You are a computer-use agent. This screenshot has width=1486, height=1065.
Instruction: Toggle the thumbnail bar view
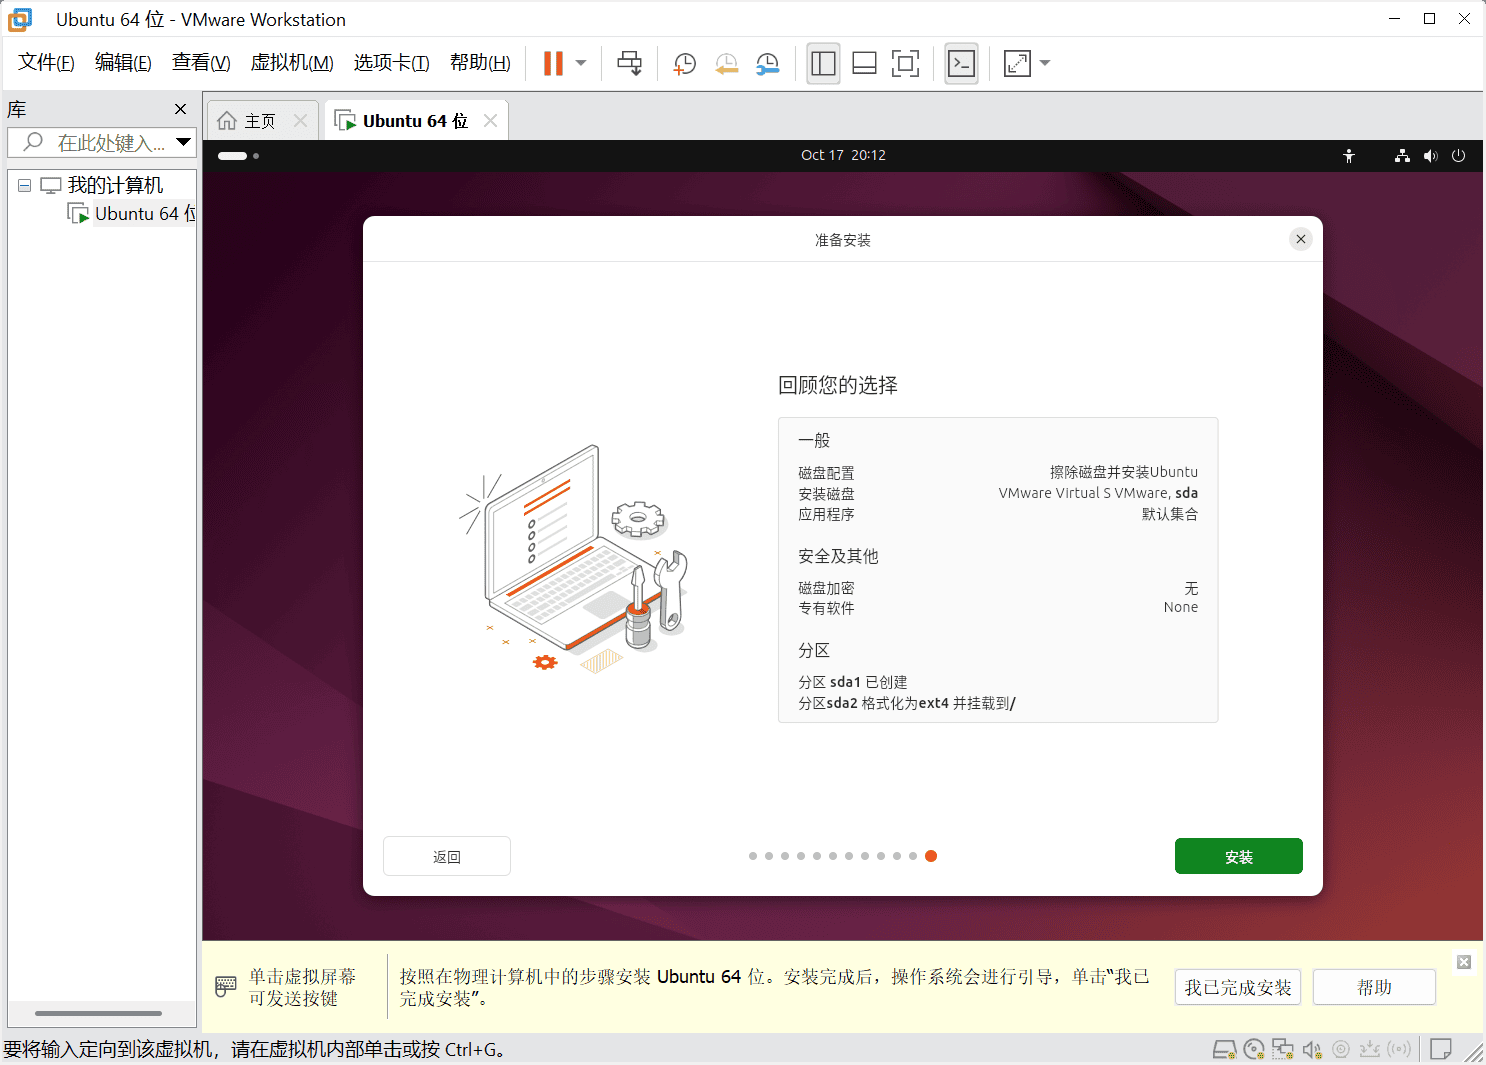[864, 64]
